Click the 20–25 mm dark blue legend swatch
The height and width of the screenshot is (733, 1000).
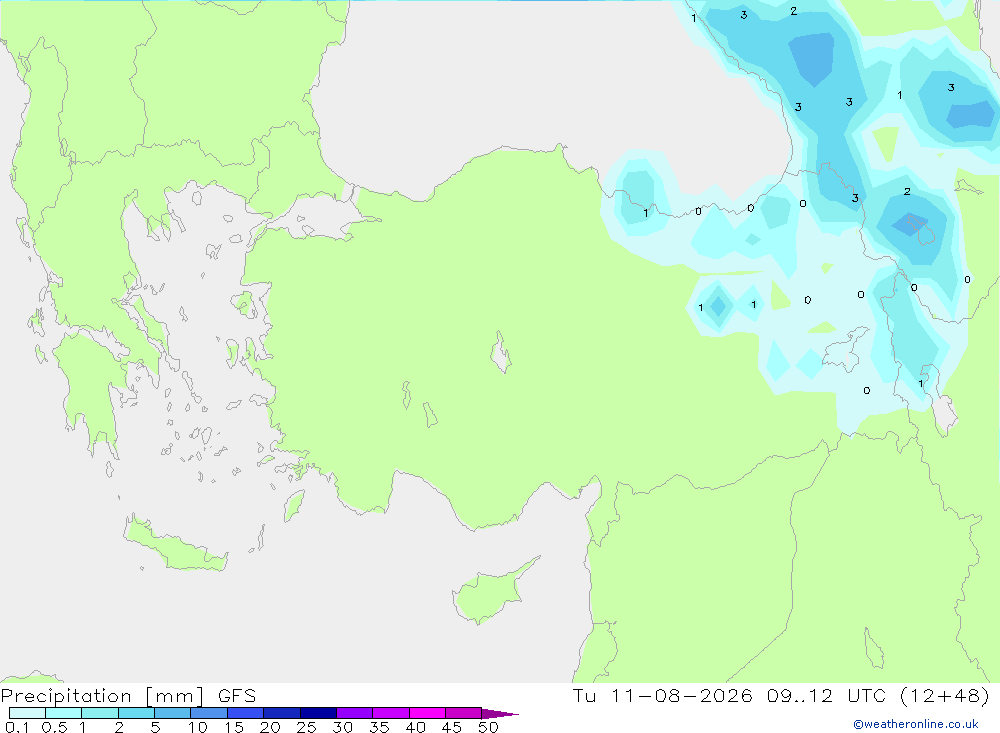(282, 713)
